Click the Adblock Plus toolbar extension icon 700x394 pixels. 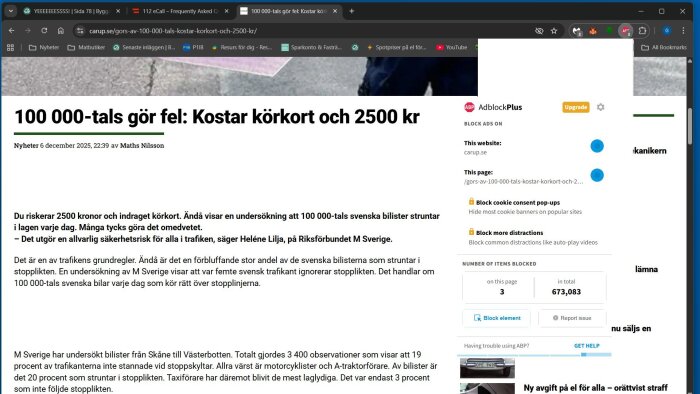pyautogui.click(x=625, y=31)
